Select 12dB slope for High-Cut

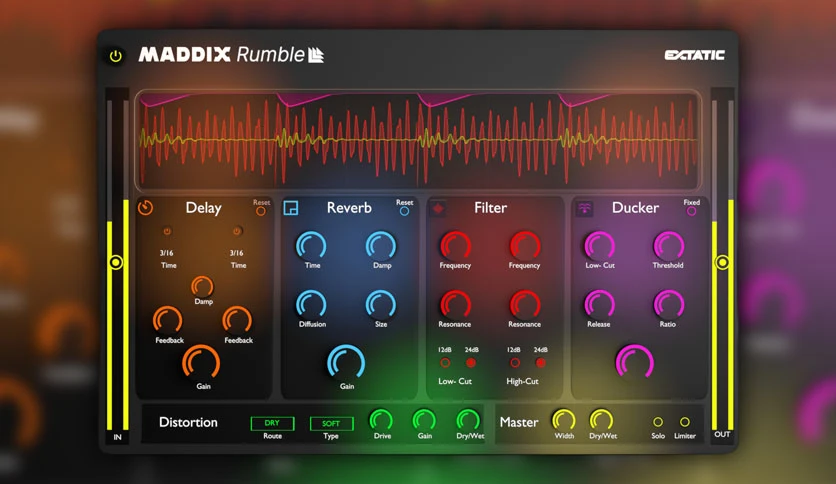[515, 363]
